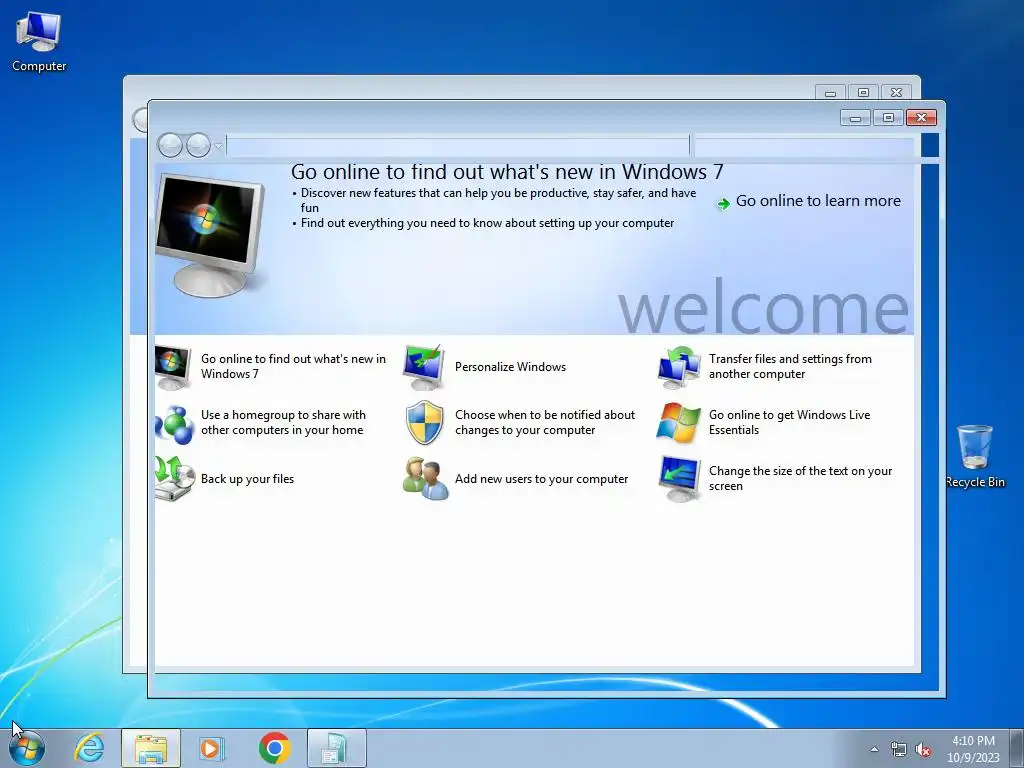Click the Forward navigation button
1024x768 pixels.
point(198,145)
